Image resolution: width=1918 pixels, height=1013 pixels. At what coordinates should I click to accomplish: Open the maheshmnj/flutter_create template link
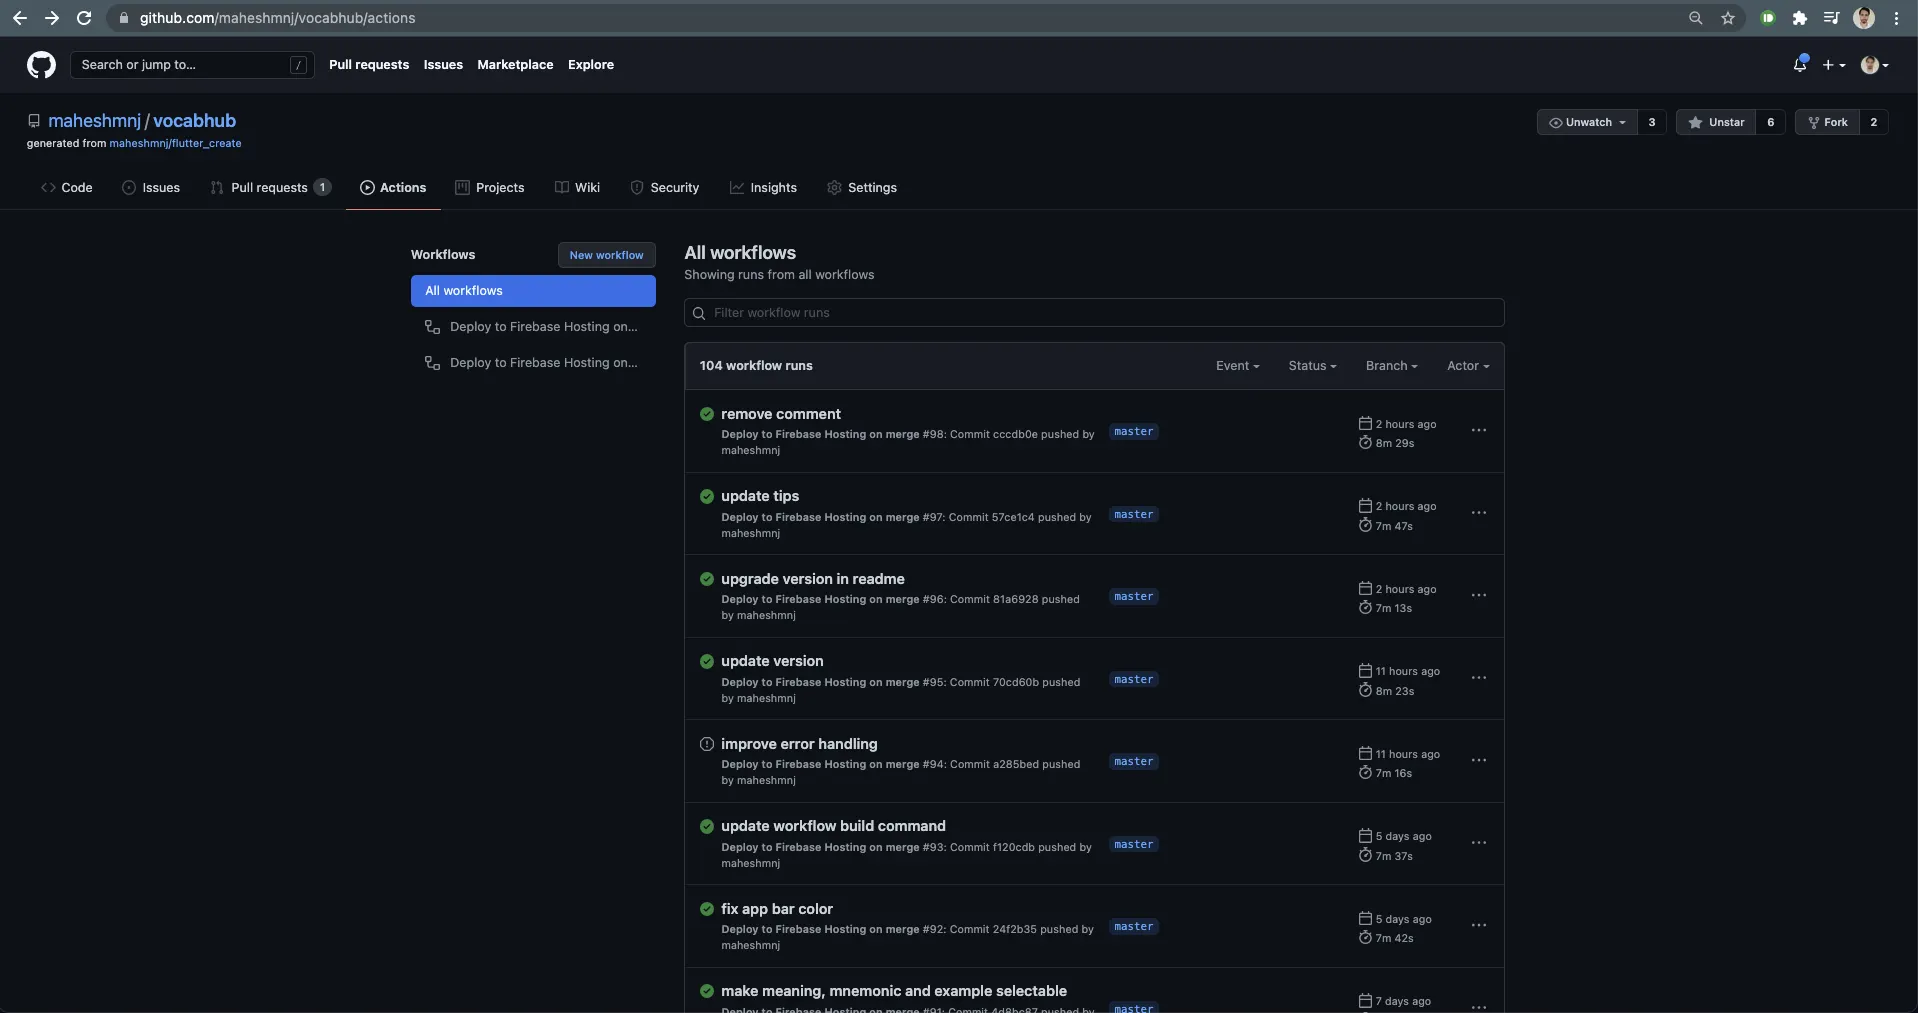click(x=175, y=144)
